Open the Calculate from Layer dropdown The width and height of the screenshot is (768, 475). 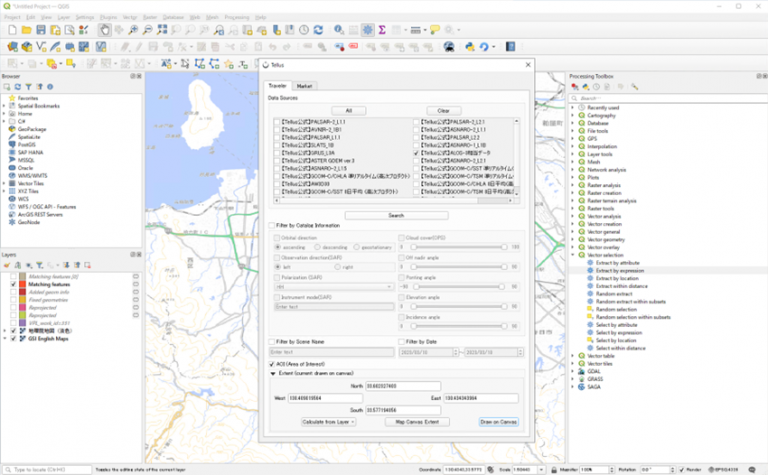click(329, 422)
